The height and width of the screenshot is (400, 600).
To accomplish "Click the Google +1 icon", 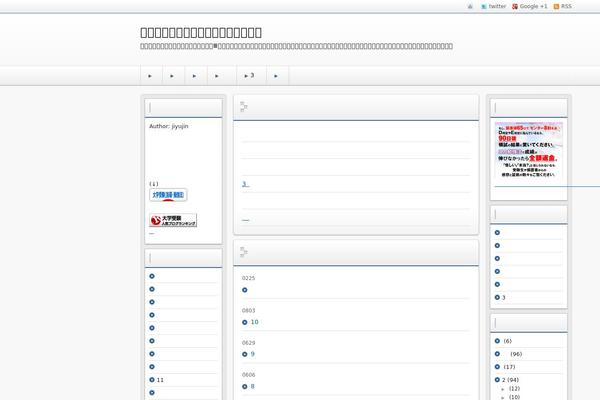I will coord(515,7).
